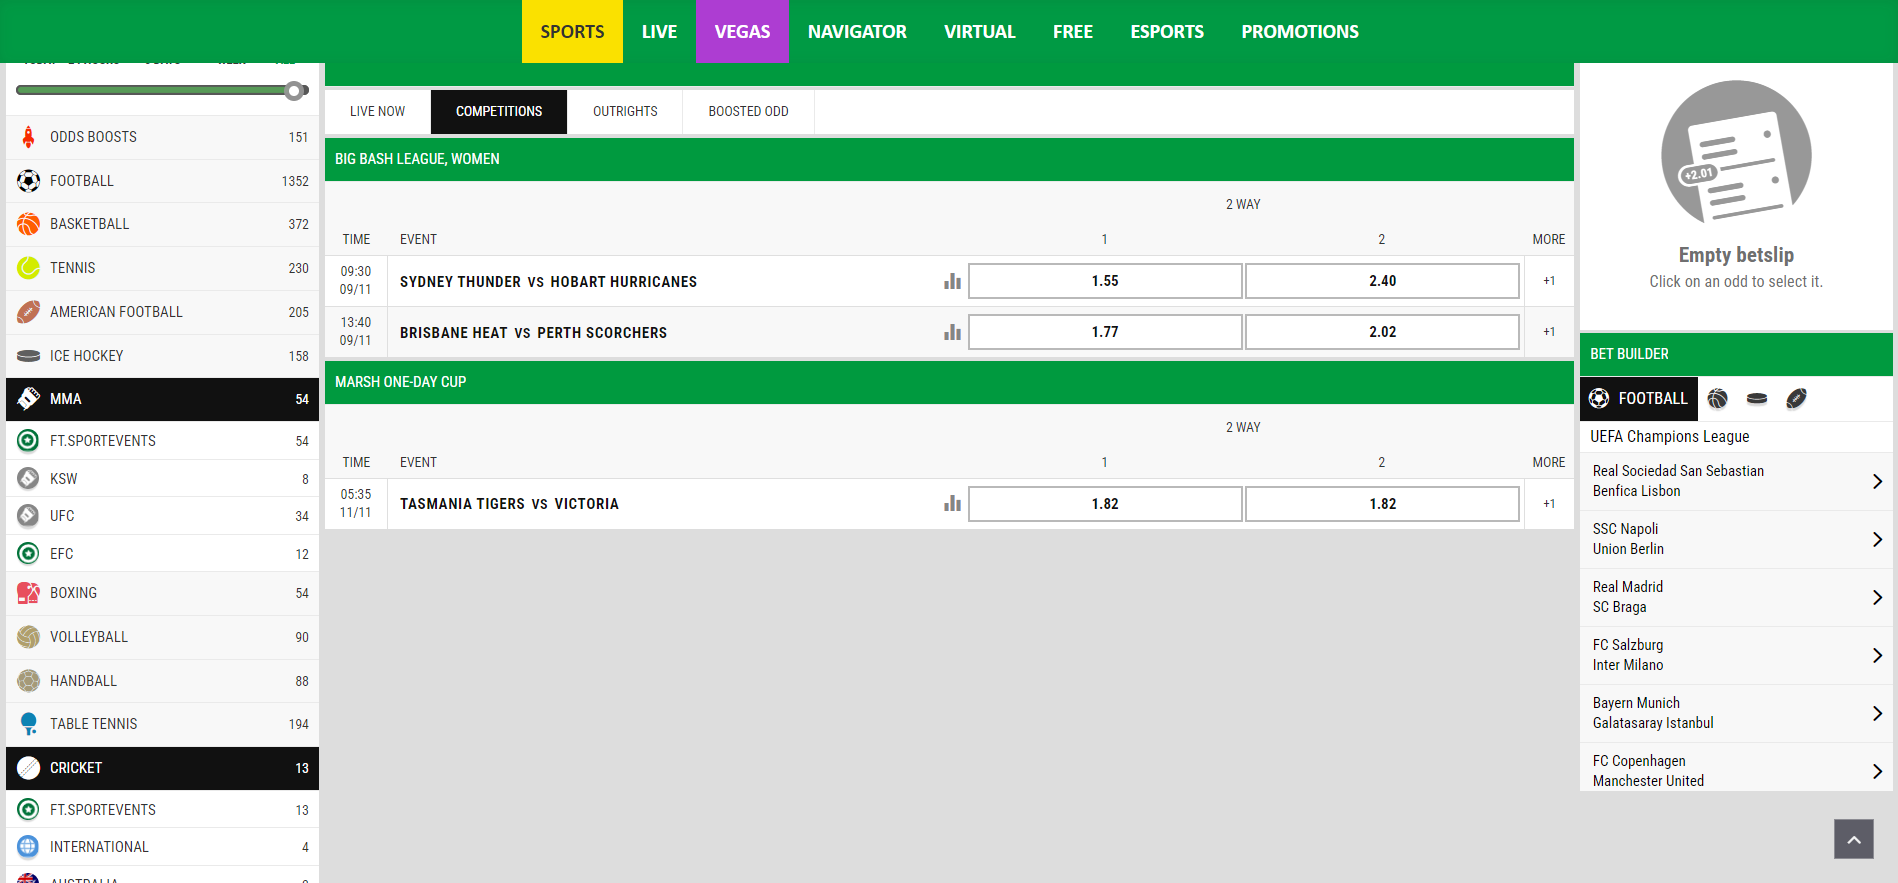Bet on Brisbane Heat at 1.77

[1105, 332]
